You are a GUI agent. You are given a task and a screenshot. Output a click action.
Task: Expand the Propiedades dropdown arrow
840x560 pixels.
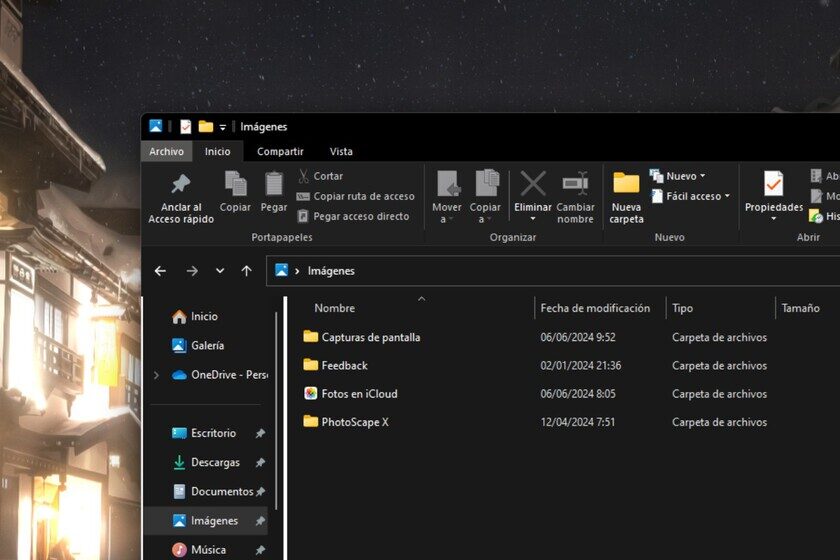[774, 219]
